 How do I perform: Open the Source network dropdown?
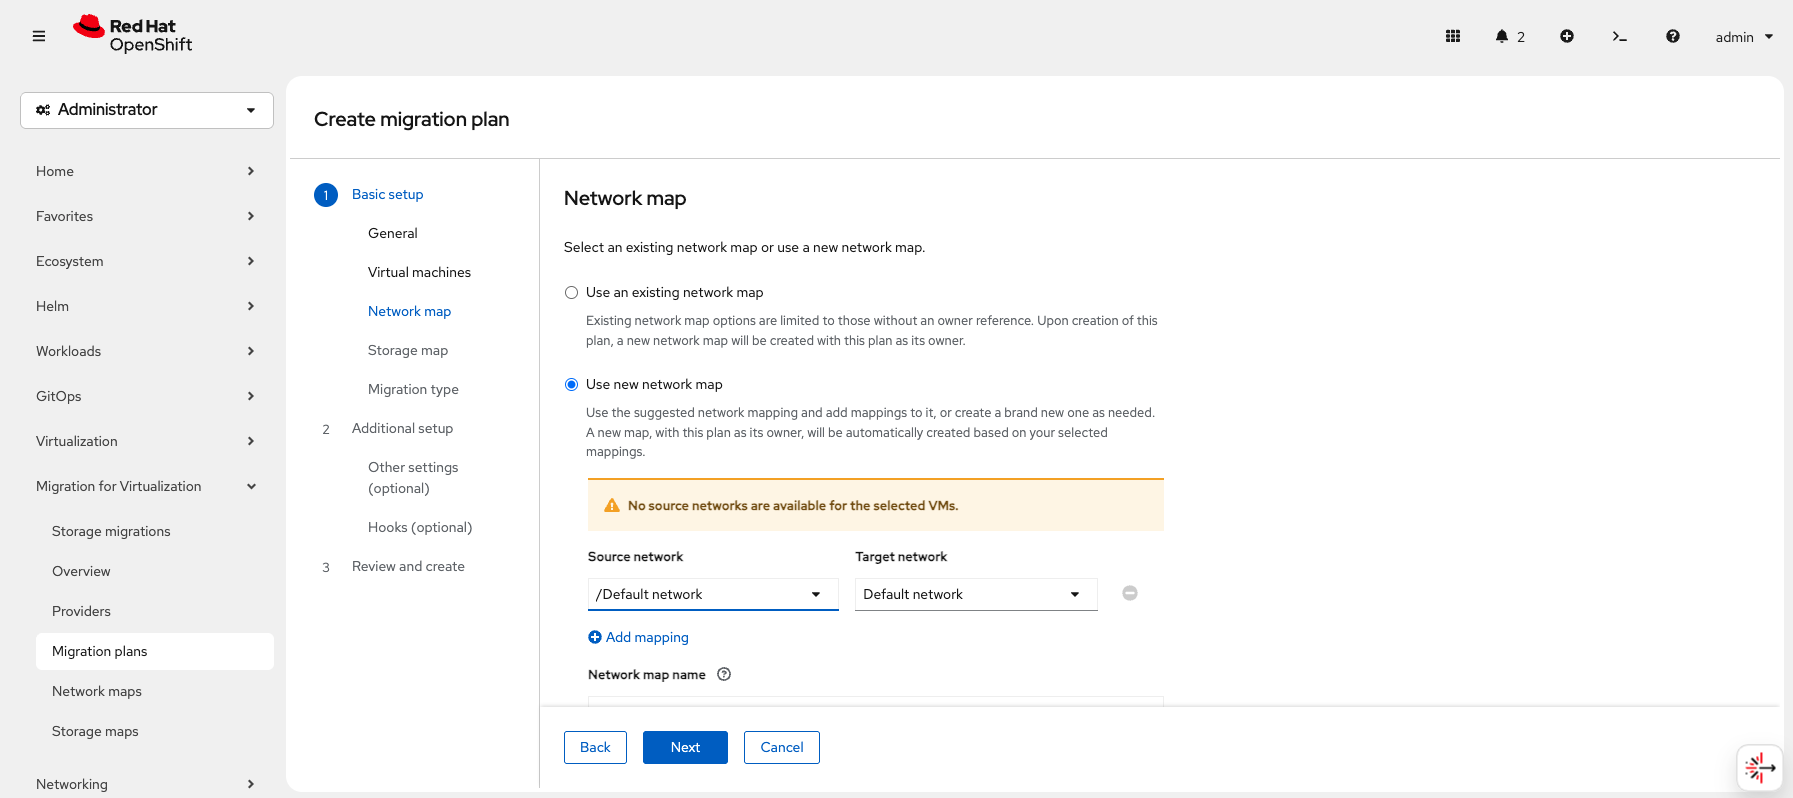[712, 594]
